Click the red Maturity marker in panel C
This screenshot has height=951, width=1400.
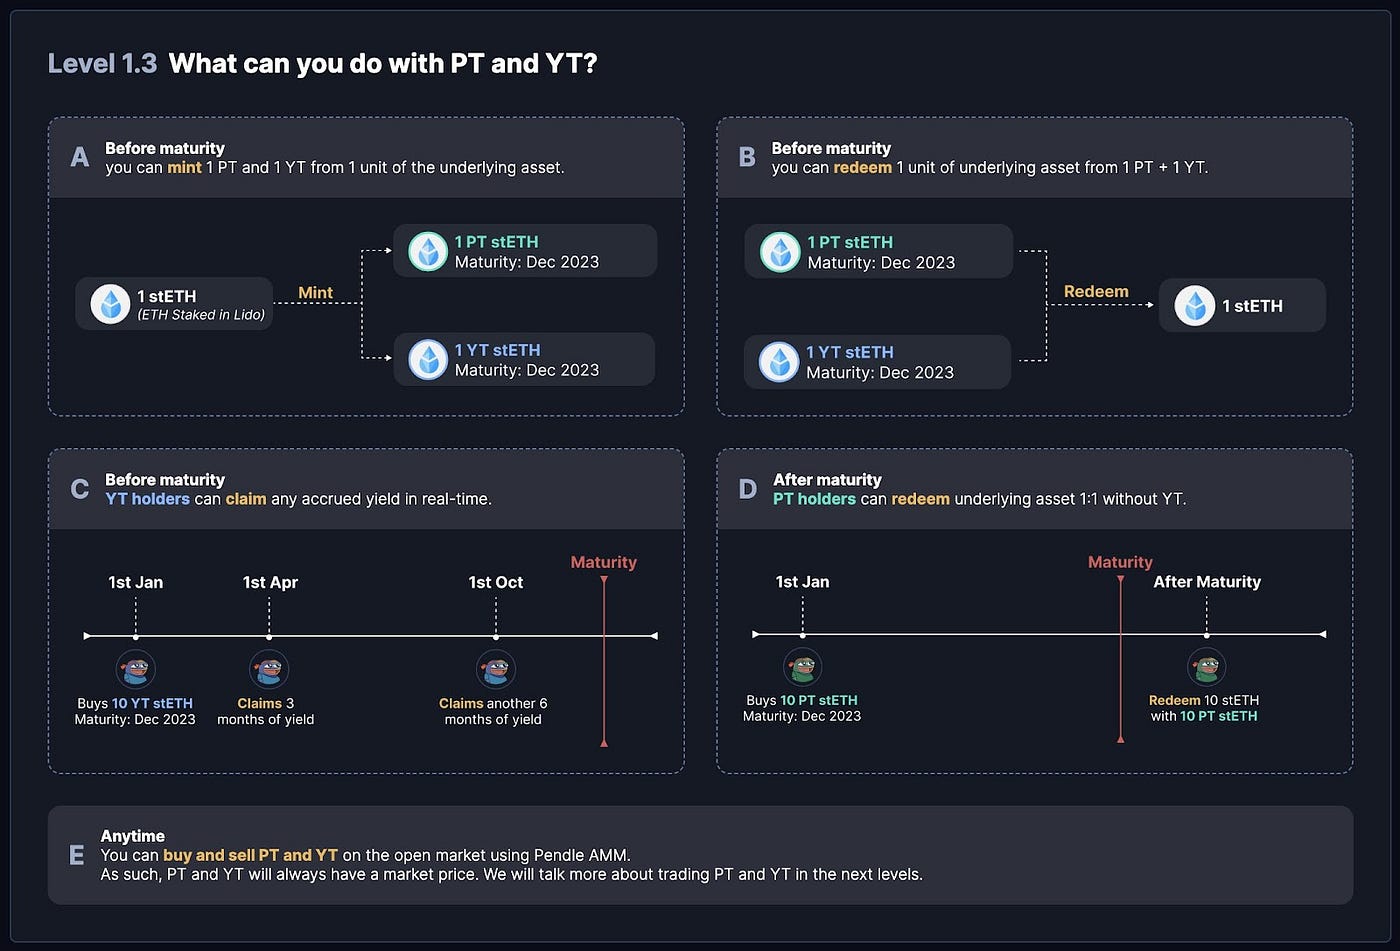pos(604,563)
